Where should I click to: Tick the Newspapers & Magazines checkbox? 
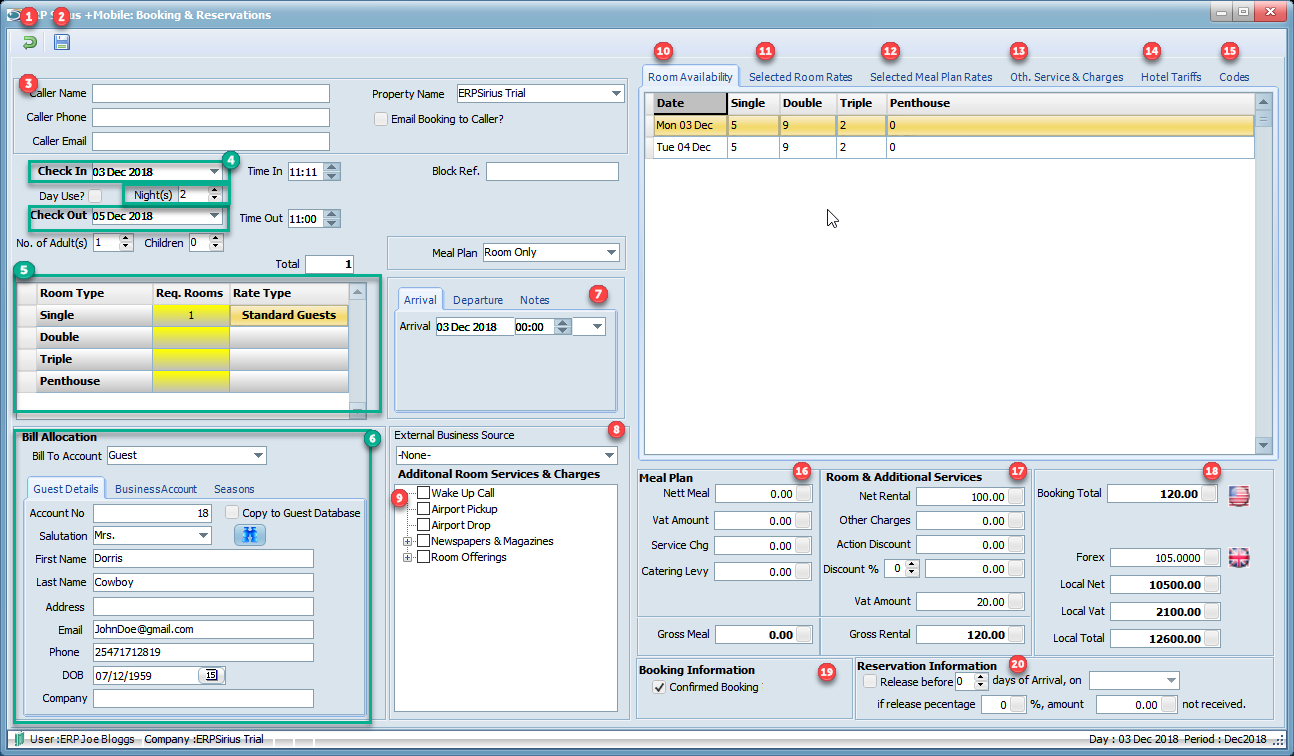click(424, 541)
